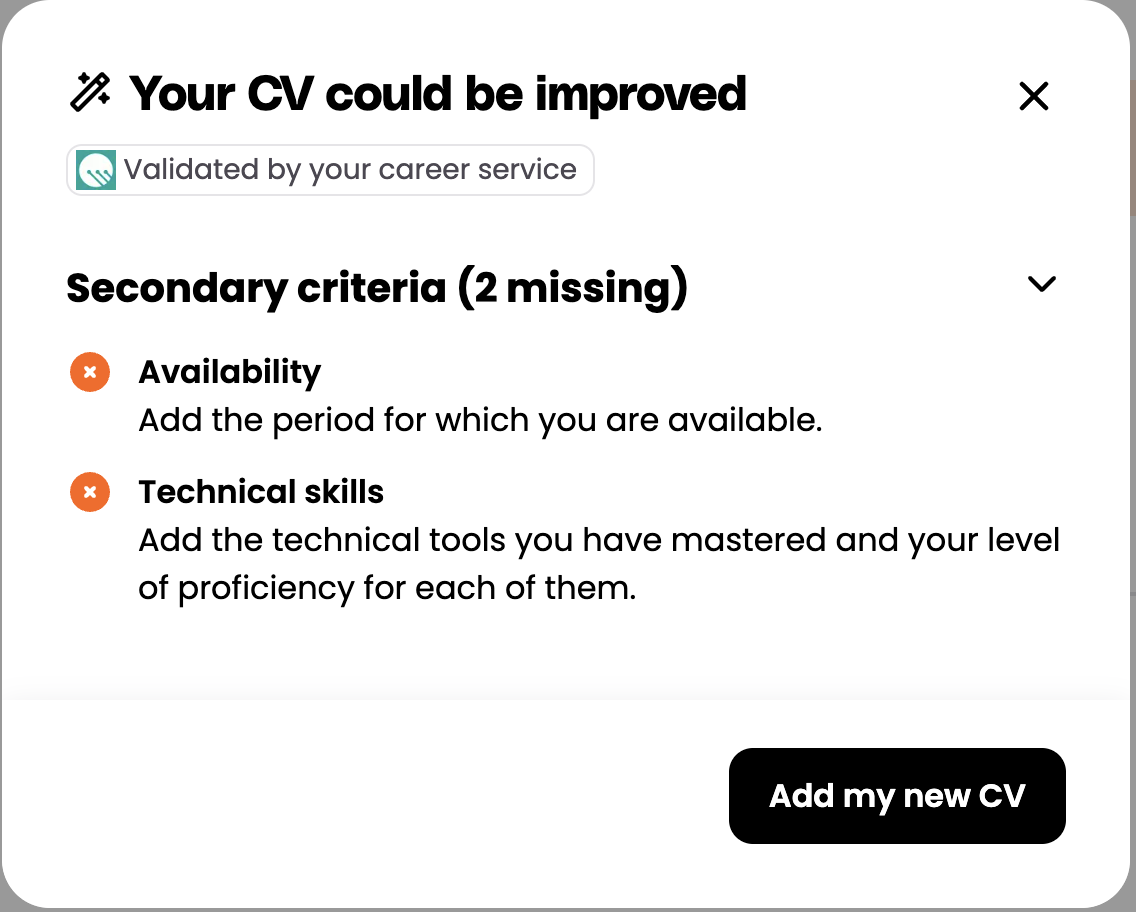
Task: Click the line "of proficiency for each of them."
Action: [x=387, y=588]
